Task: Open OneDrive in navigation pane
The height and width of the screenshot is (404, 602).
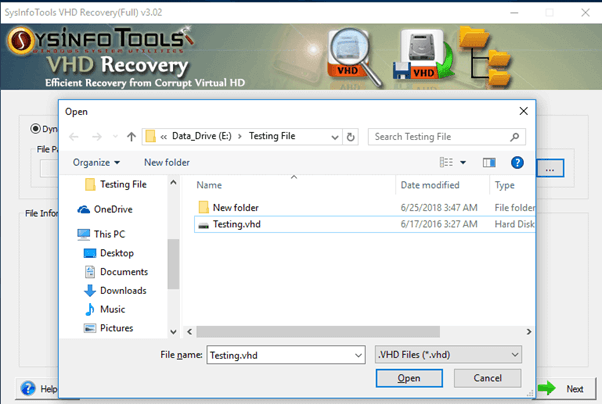Action: [x=105, y=209]
